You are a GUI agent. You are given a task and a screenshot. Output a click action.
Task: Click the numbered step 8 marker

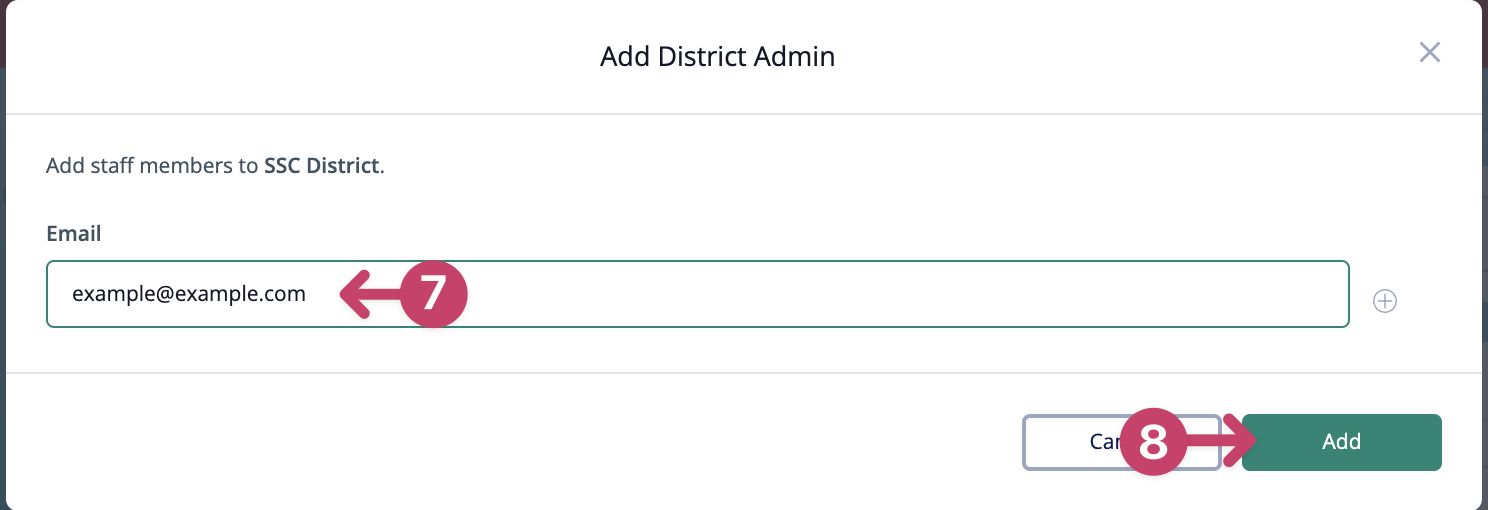[1153, 442]
